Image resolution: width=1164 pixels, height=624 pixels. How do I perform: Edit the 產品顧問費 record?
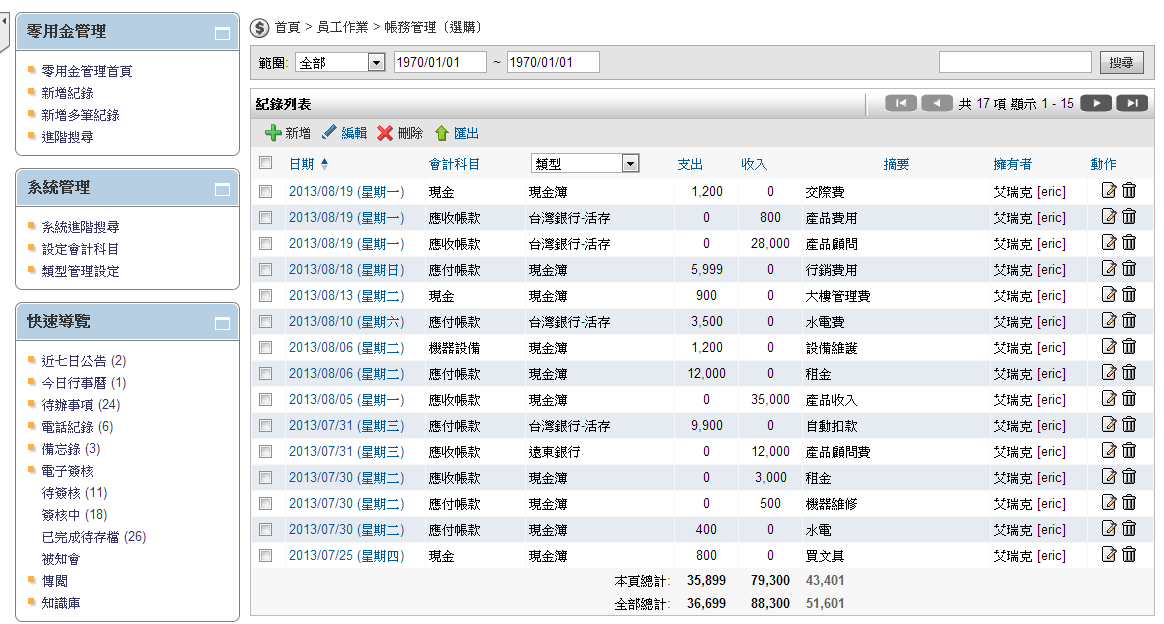coord(1109,450)
